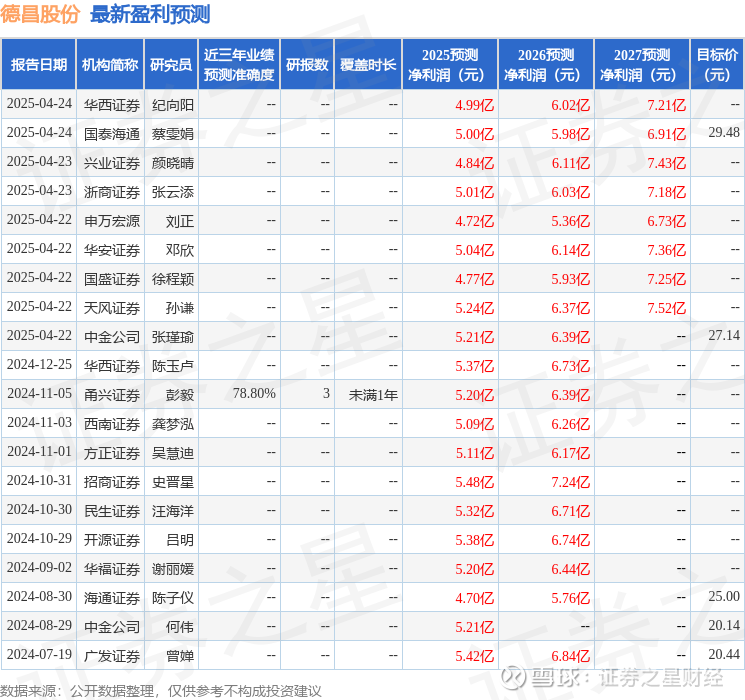
Task: Click institution 华福证券
Action: (x=112, y=568)
